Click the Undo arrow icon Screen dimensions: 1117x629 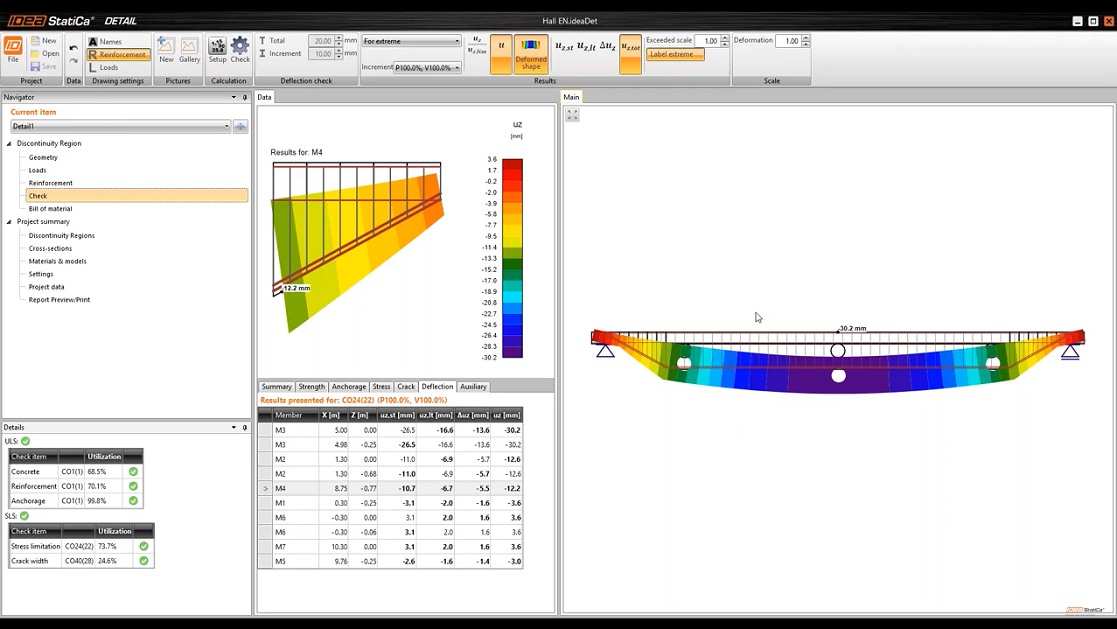[x=73, y=48]
